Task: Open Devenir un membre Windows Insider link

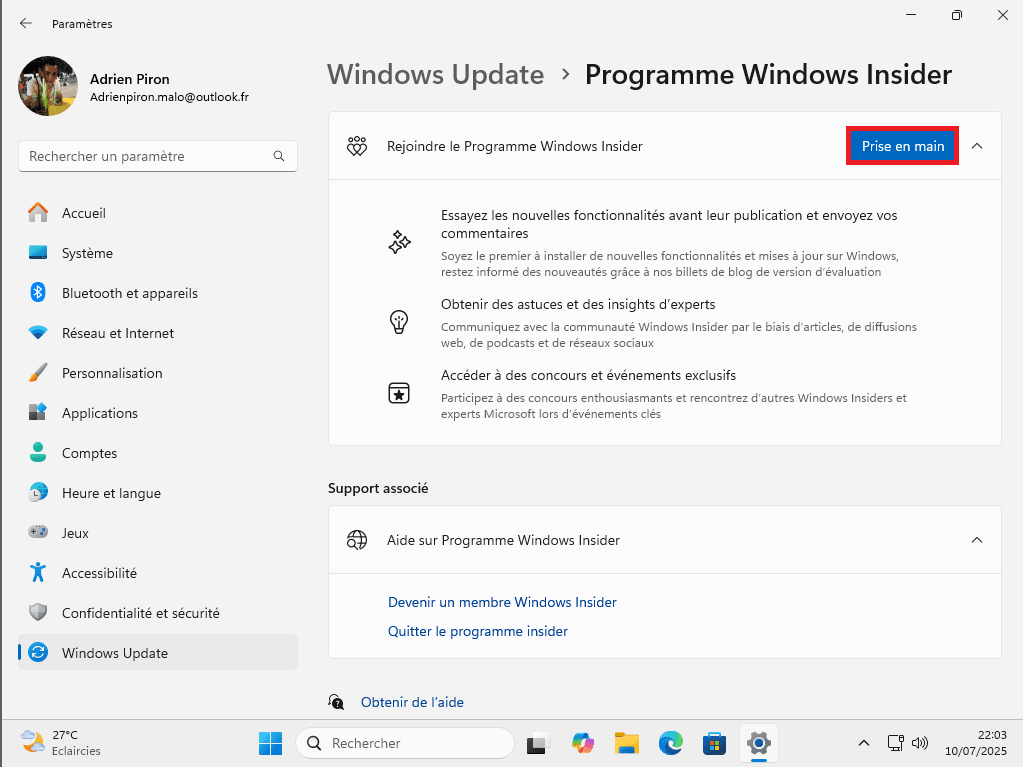Action: click(x=502, y=602)
